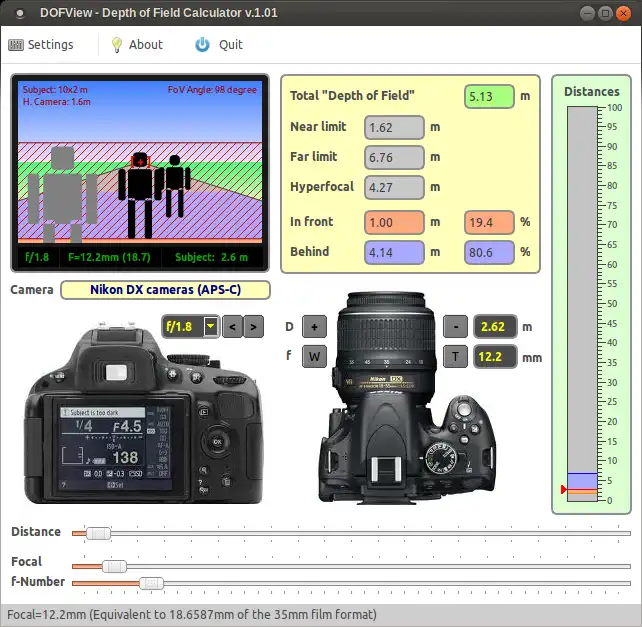Click the 12.2 focal length field
The width and height of the screenshot is (642, 627).
(495, 357)
